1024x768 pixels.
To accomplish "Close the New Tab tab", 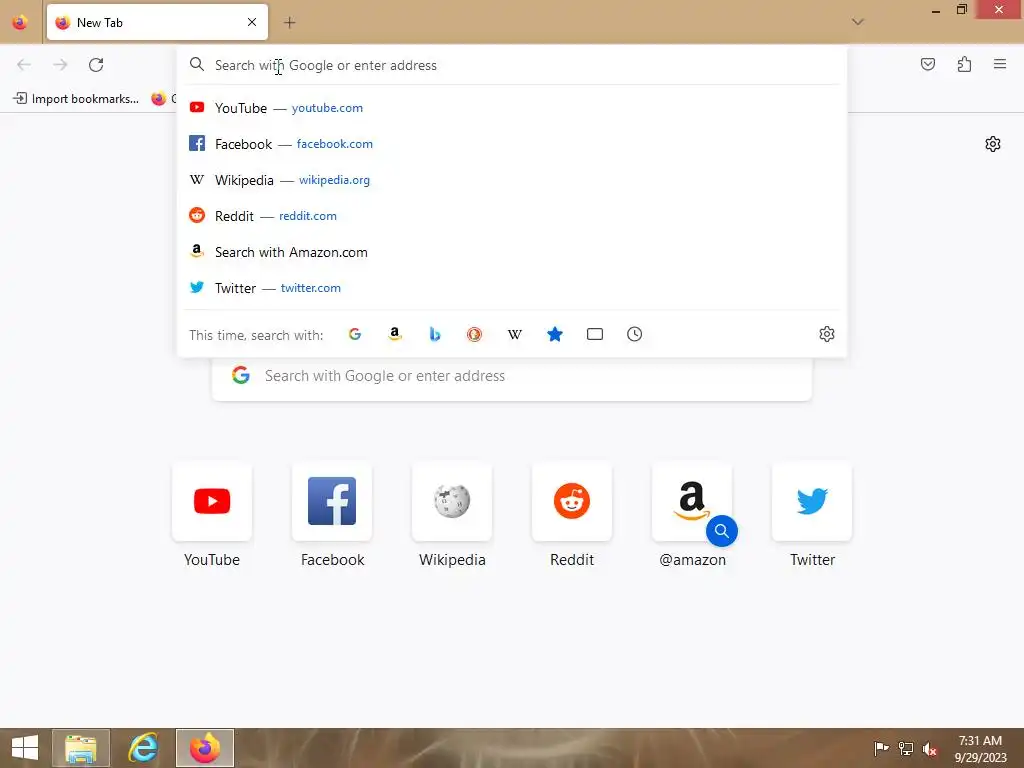I will coord(252,22).
